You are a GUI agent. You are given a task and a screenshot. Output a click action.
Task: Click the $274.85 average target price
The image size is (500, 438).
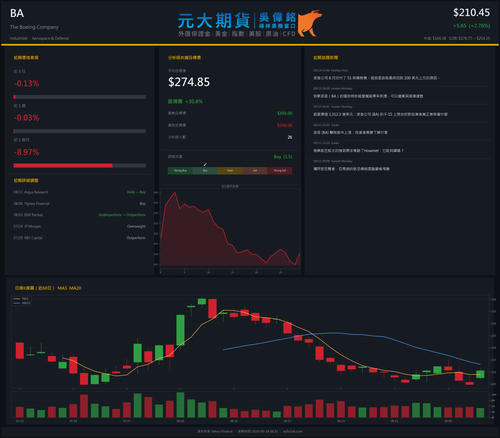point(189,82)
